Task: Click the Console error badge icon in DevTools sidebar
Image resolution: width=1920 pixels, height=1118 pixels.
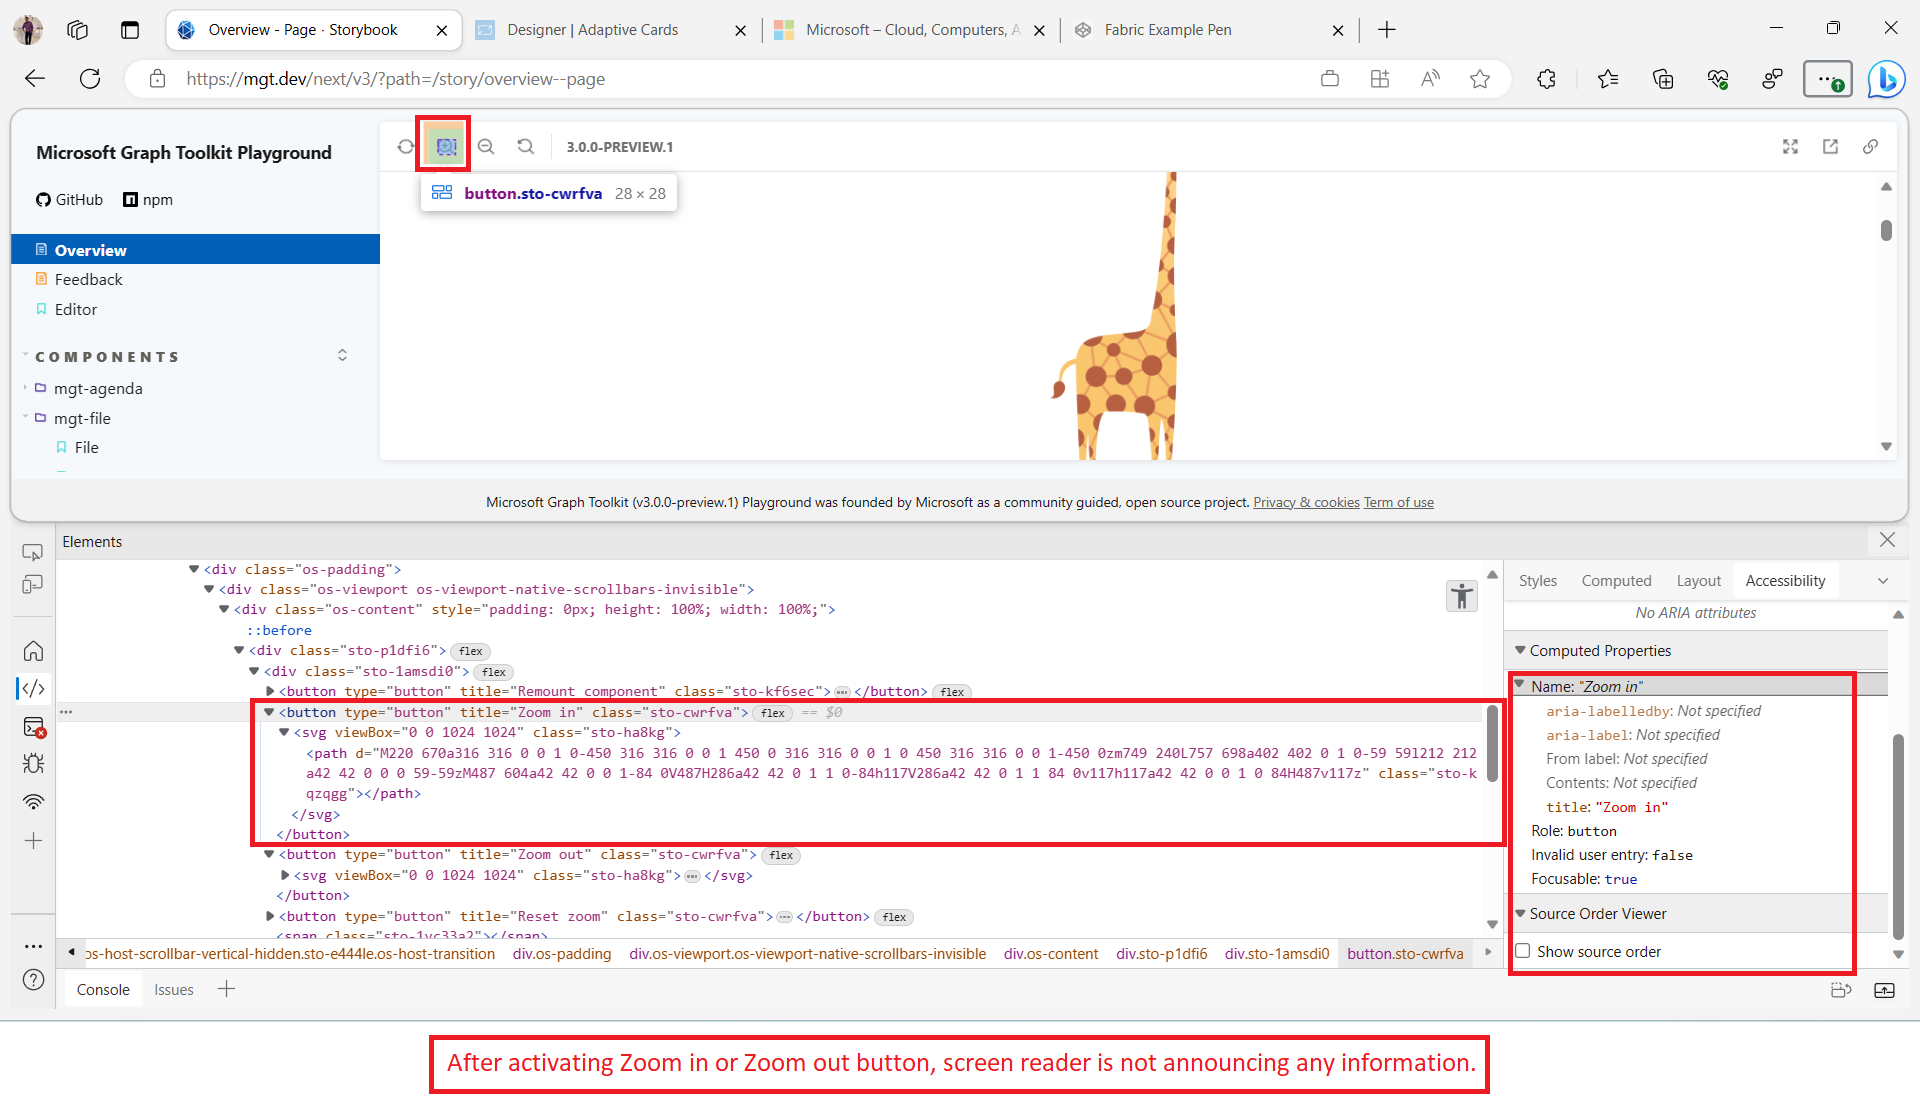Action: (x=33, y=728)
